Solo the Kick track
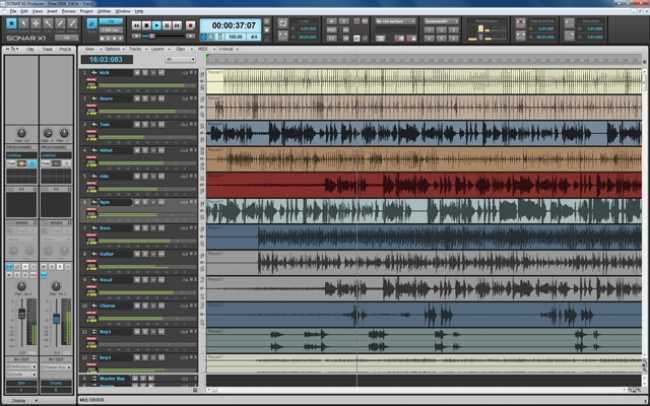 [x=145, y=73]
